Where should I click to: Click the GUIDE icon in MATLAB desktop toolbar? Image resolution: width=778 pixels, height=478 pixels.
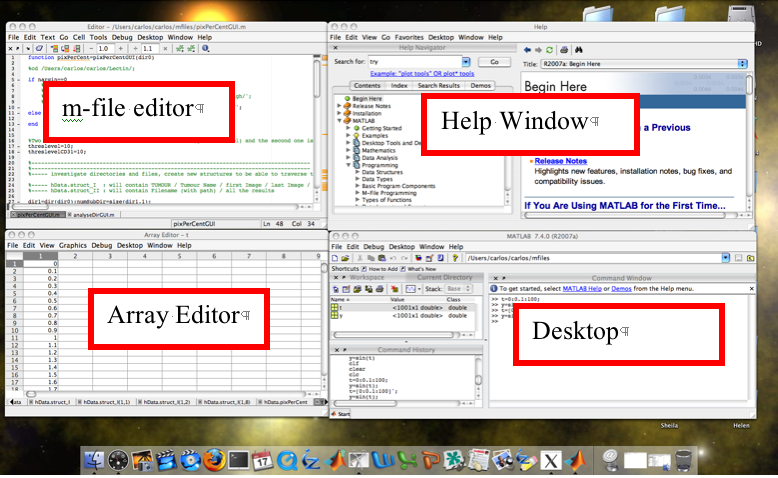click(x=429, y=258)
